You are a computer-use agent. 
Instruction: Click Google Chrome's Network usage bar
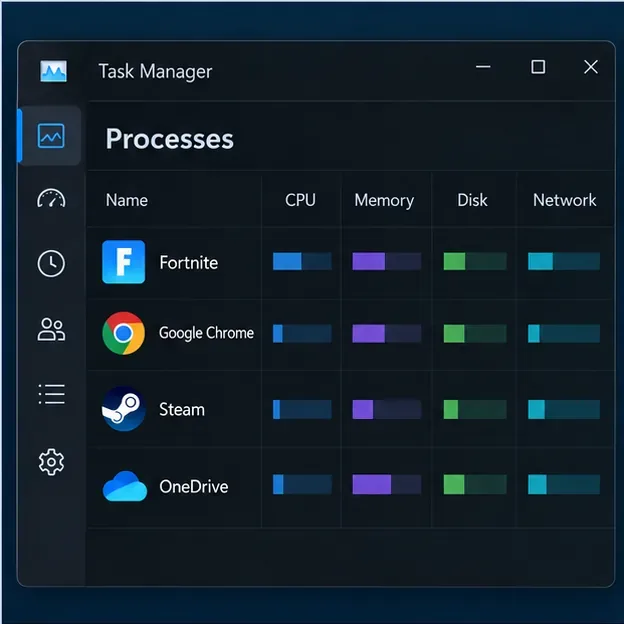tap(564, 333)
